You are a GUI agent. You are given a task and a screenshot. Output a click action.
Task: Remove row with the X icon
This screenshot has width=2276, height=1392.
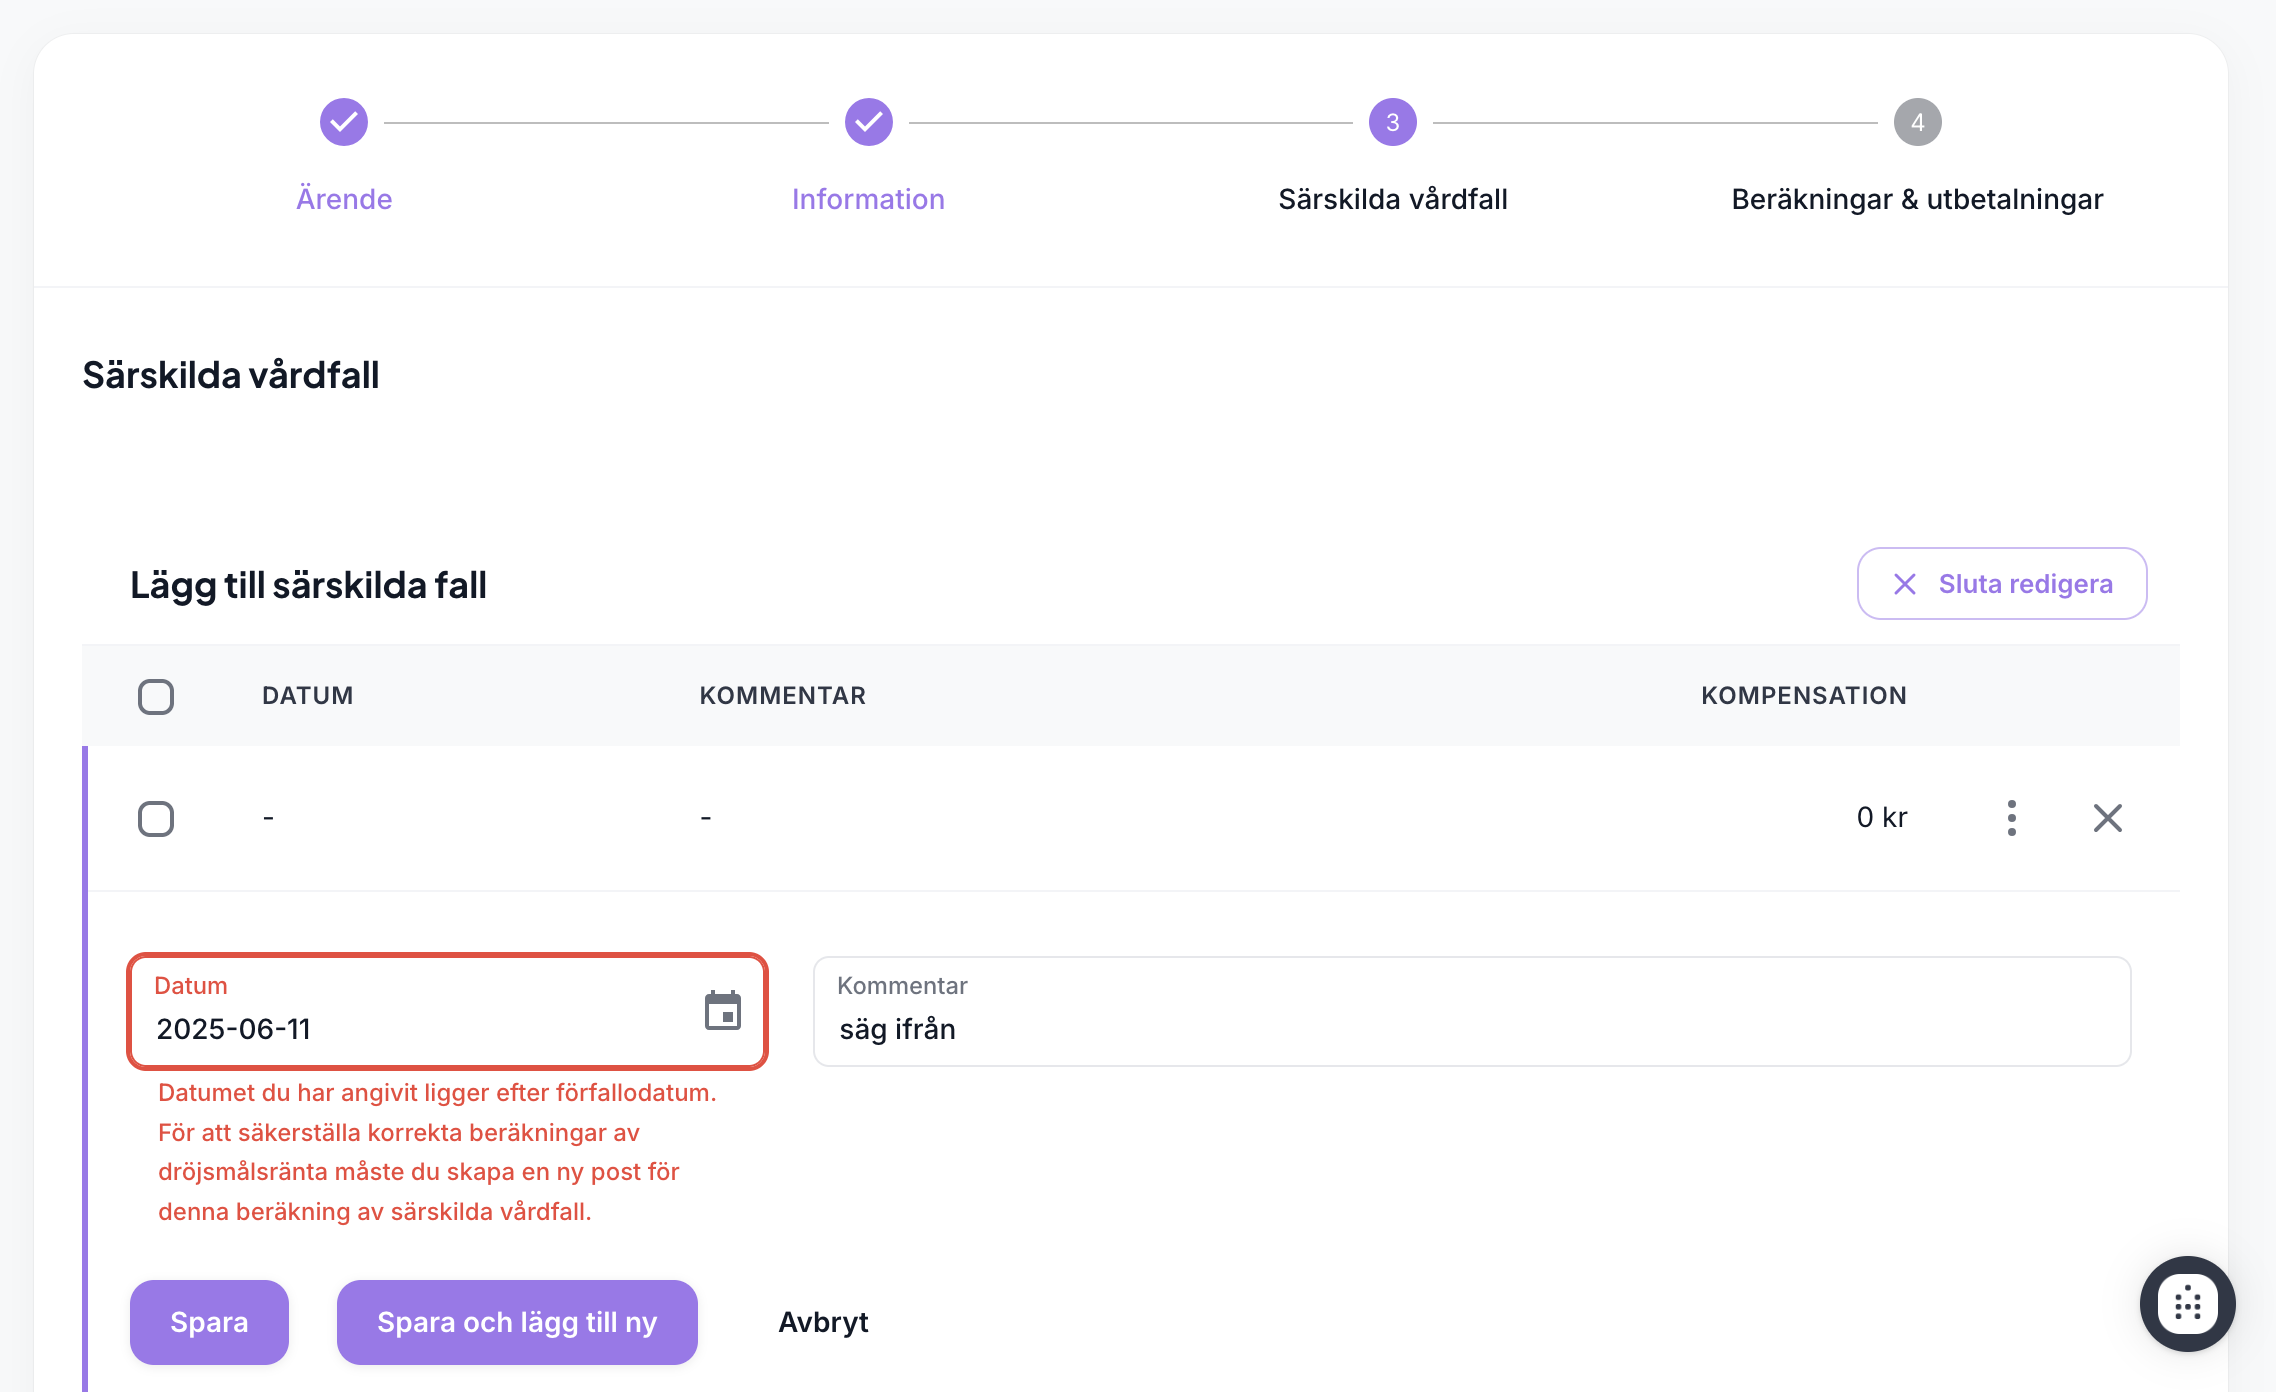point(2107,818)
